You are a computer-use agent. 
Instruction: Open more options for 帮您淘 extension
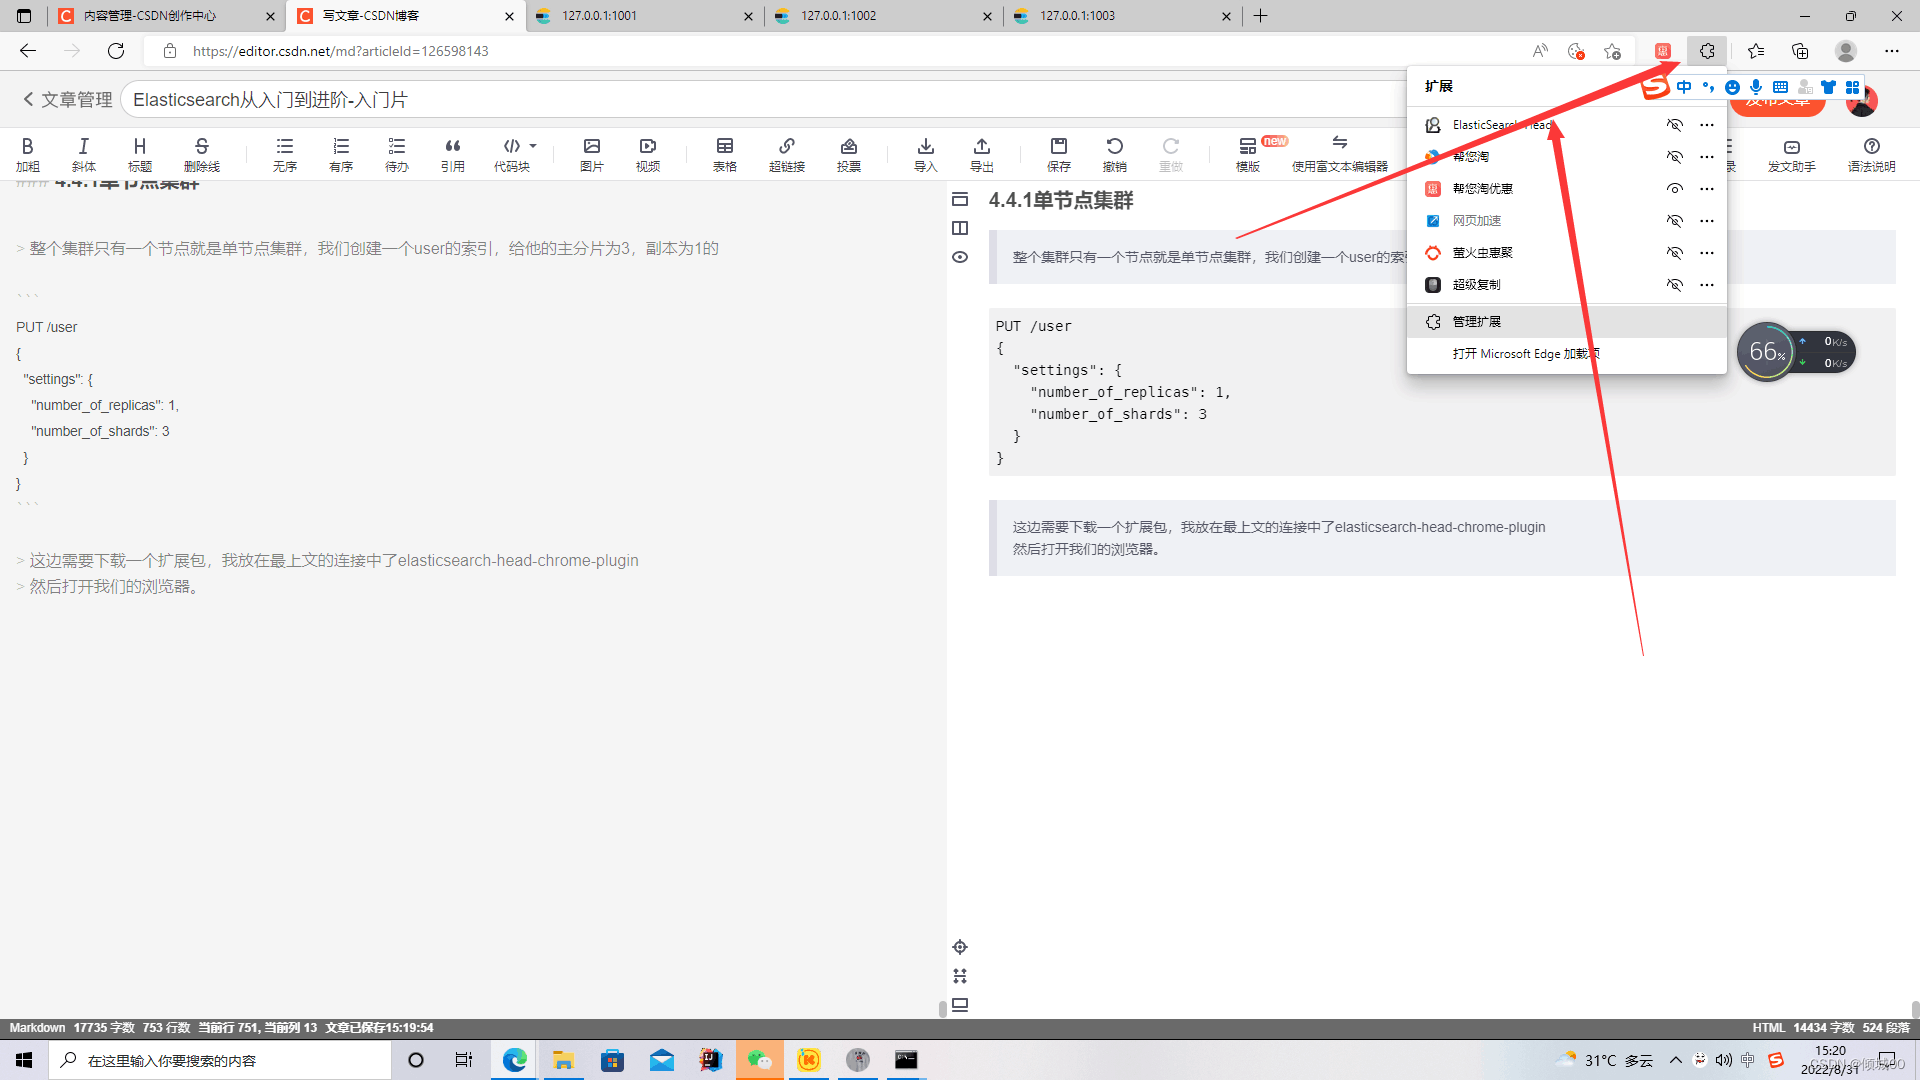[x=1707, y=157]
